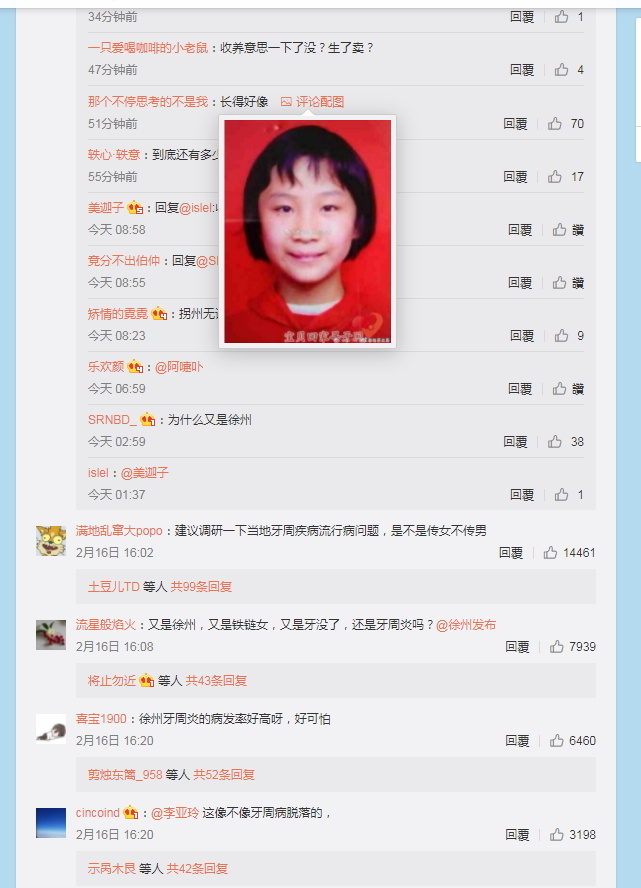Reply to SRNBD_'s comment about 徐州
This screenshot has width=641, height=888.
(515, 442)
